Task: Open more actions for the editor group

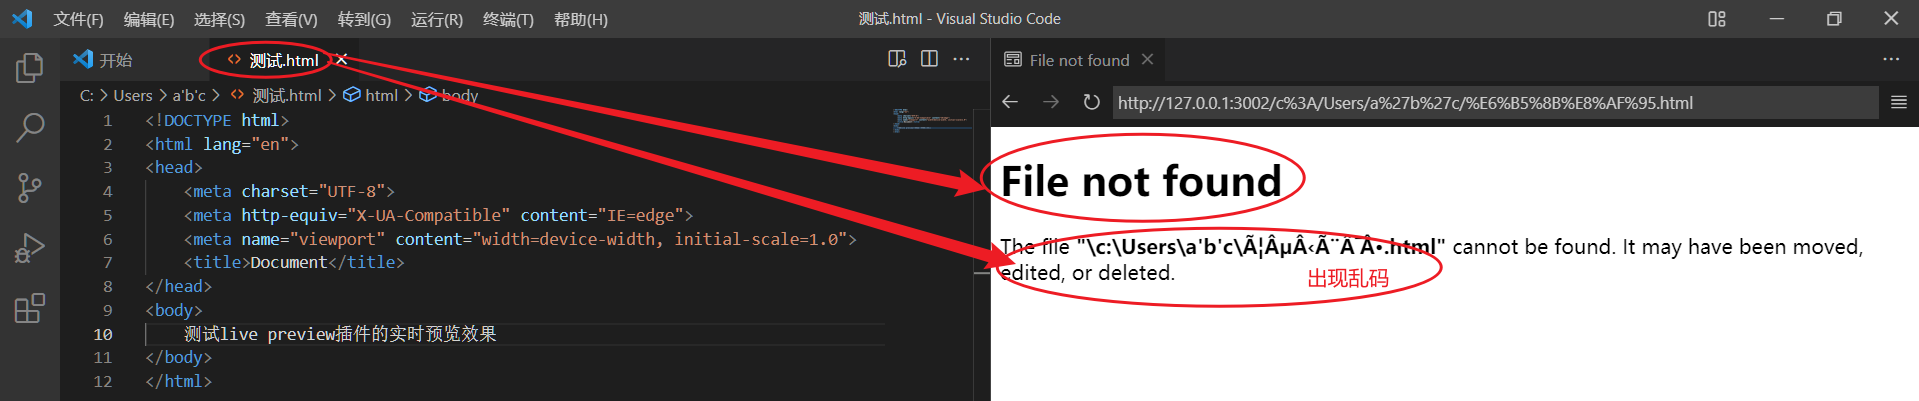Action: coord(961,60)
